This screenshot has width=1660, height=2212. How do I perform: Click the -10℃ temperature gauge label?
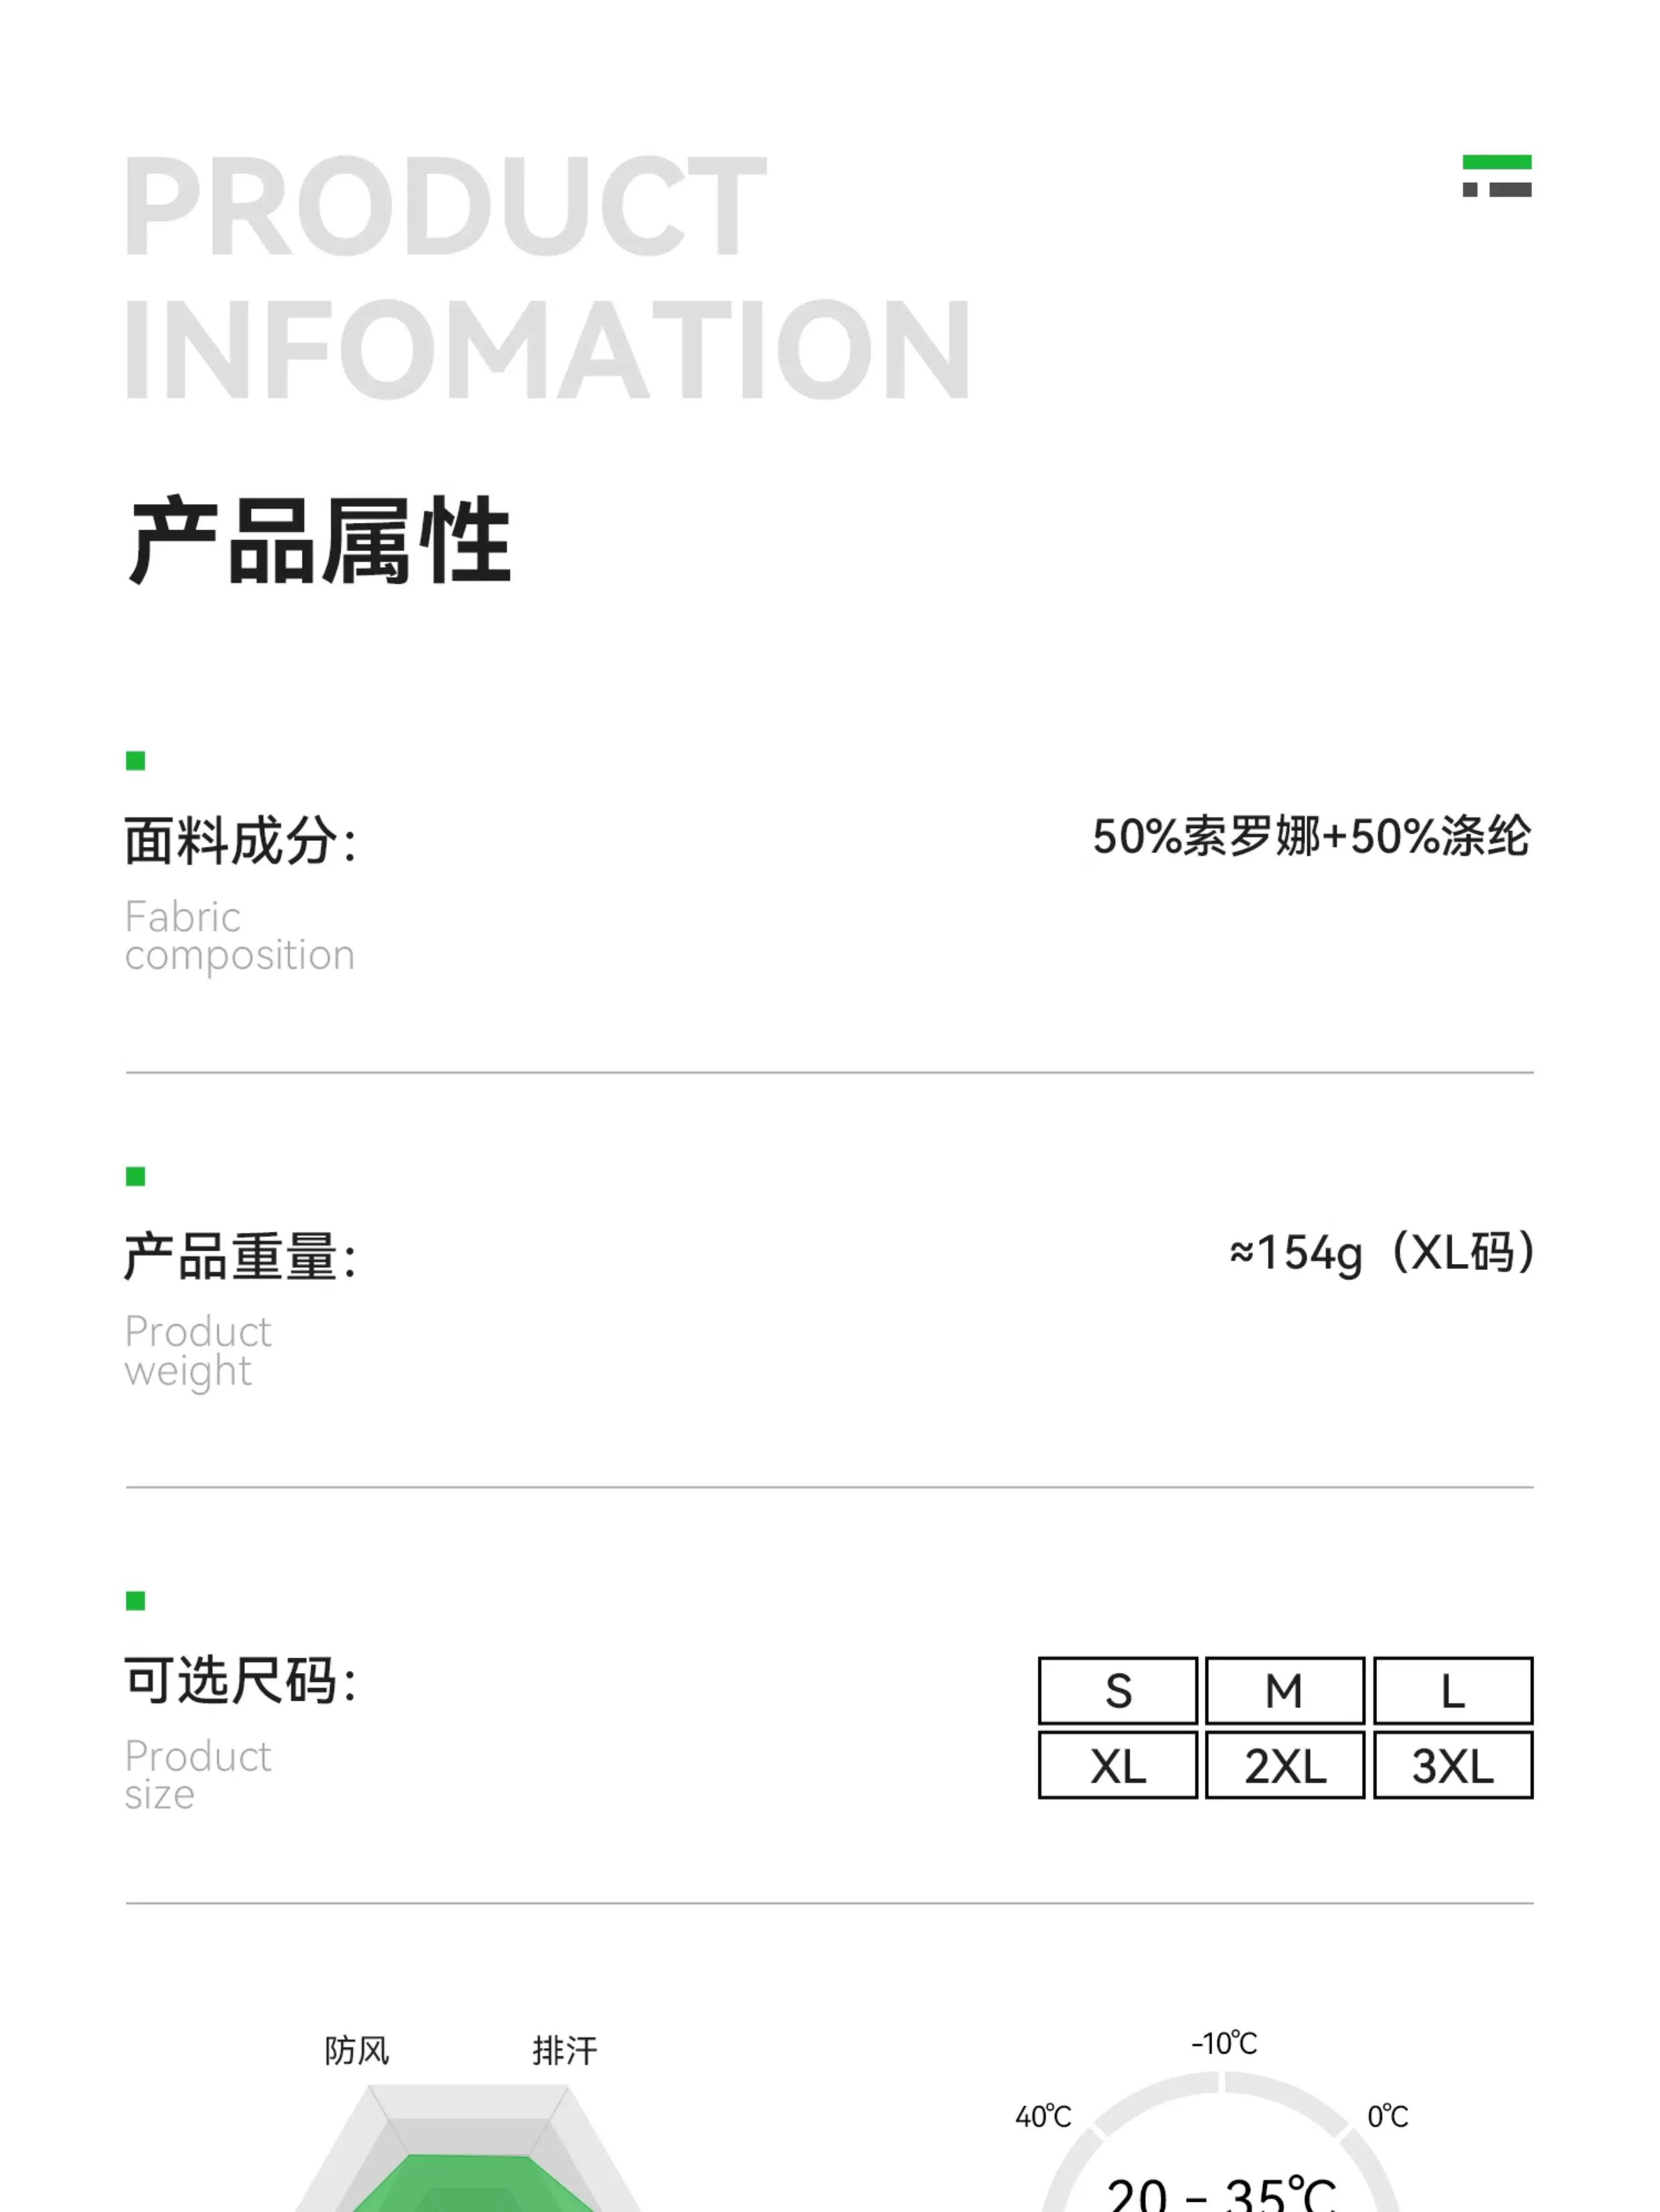1224,2043
